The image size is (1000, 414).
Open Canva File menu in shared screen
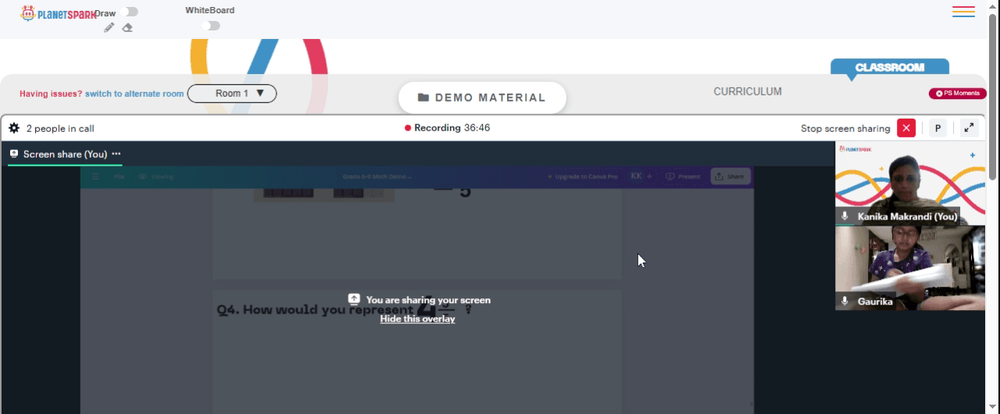tap(119, 176)
